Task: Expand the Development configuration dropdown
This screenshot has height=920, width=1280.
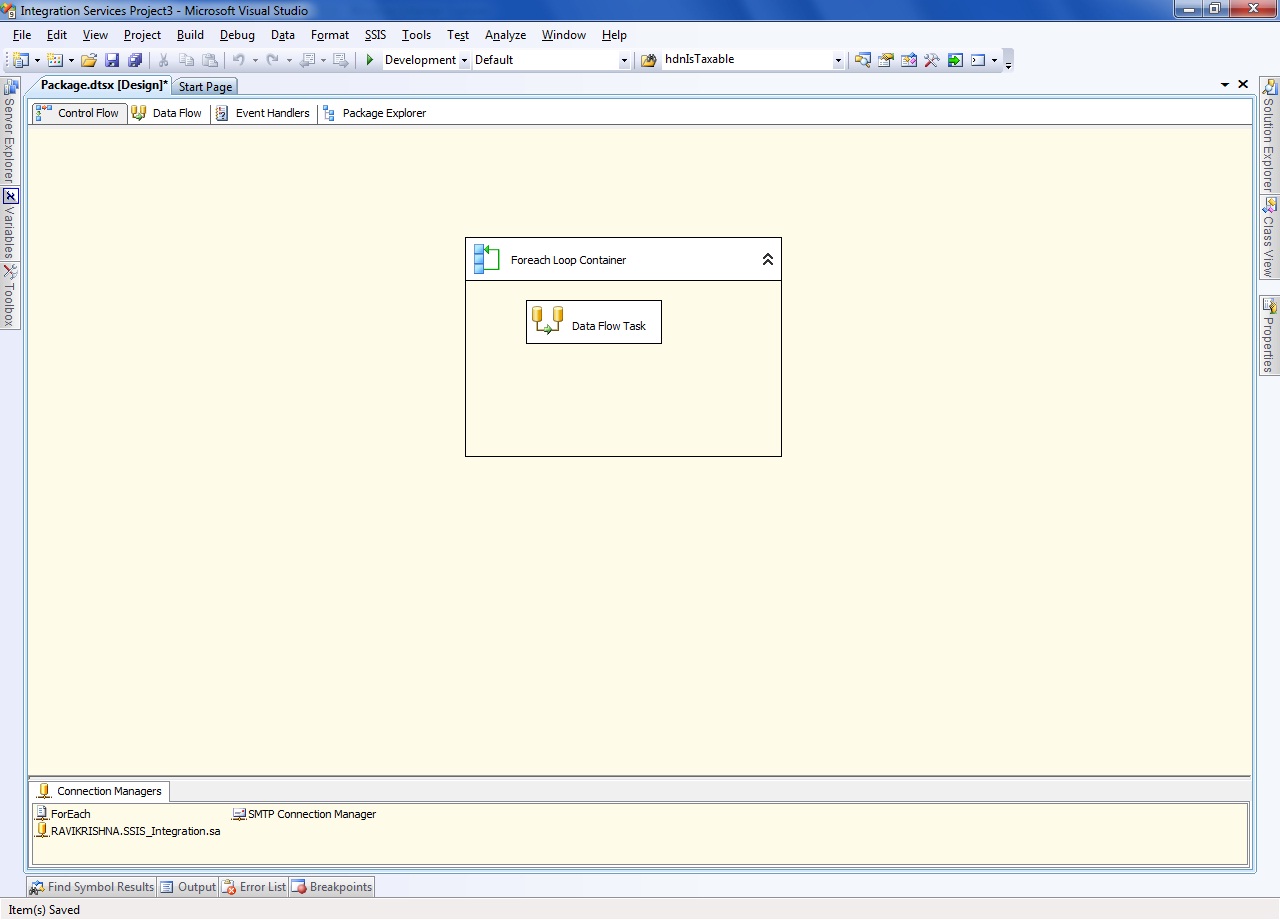Action: click(x=464, y=59)
